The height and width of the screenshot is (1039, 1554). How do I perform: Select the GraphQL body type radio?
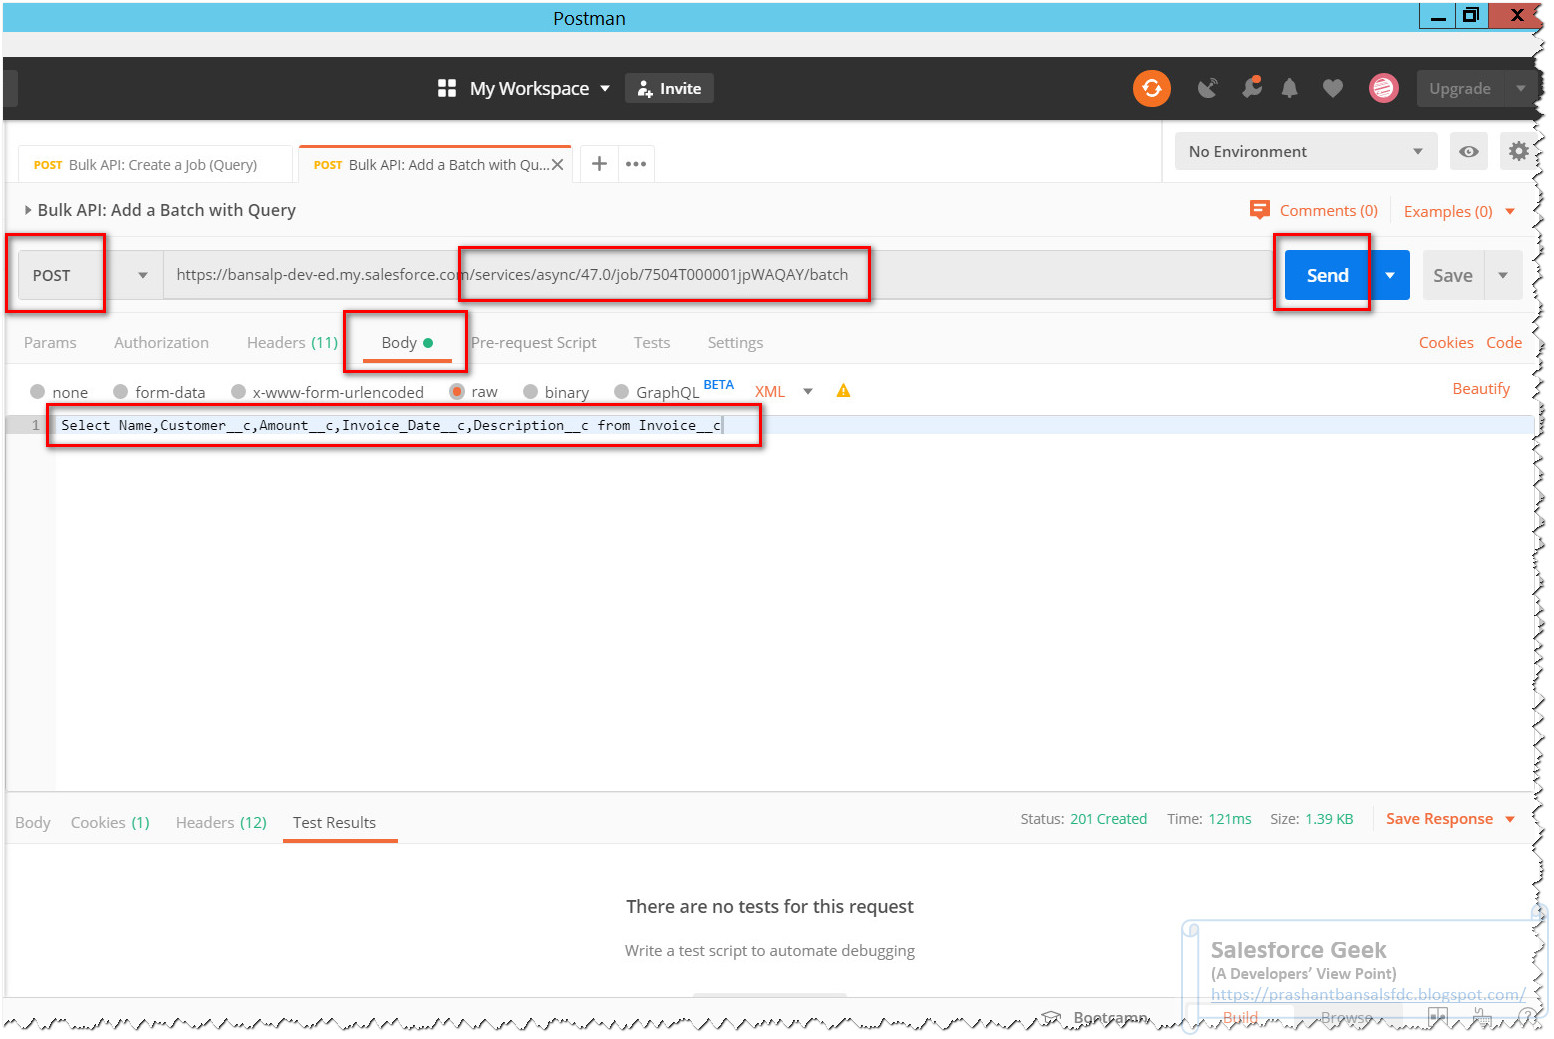(x=621, y=391)
